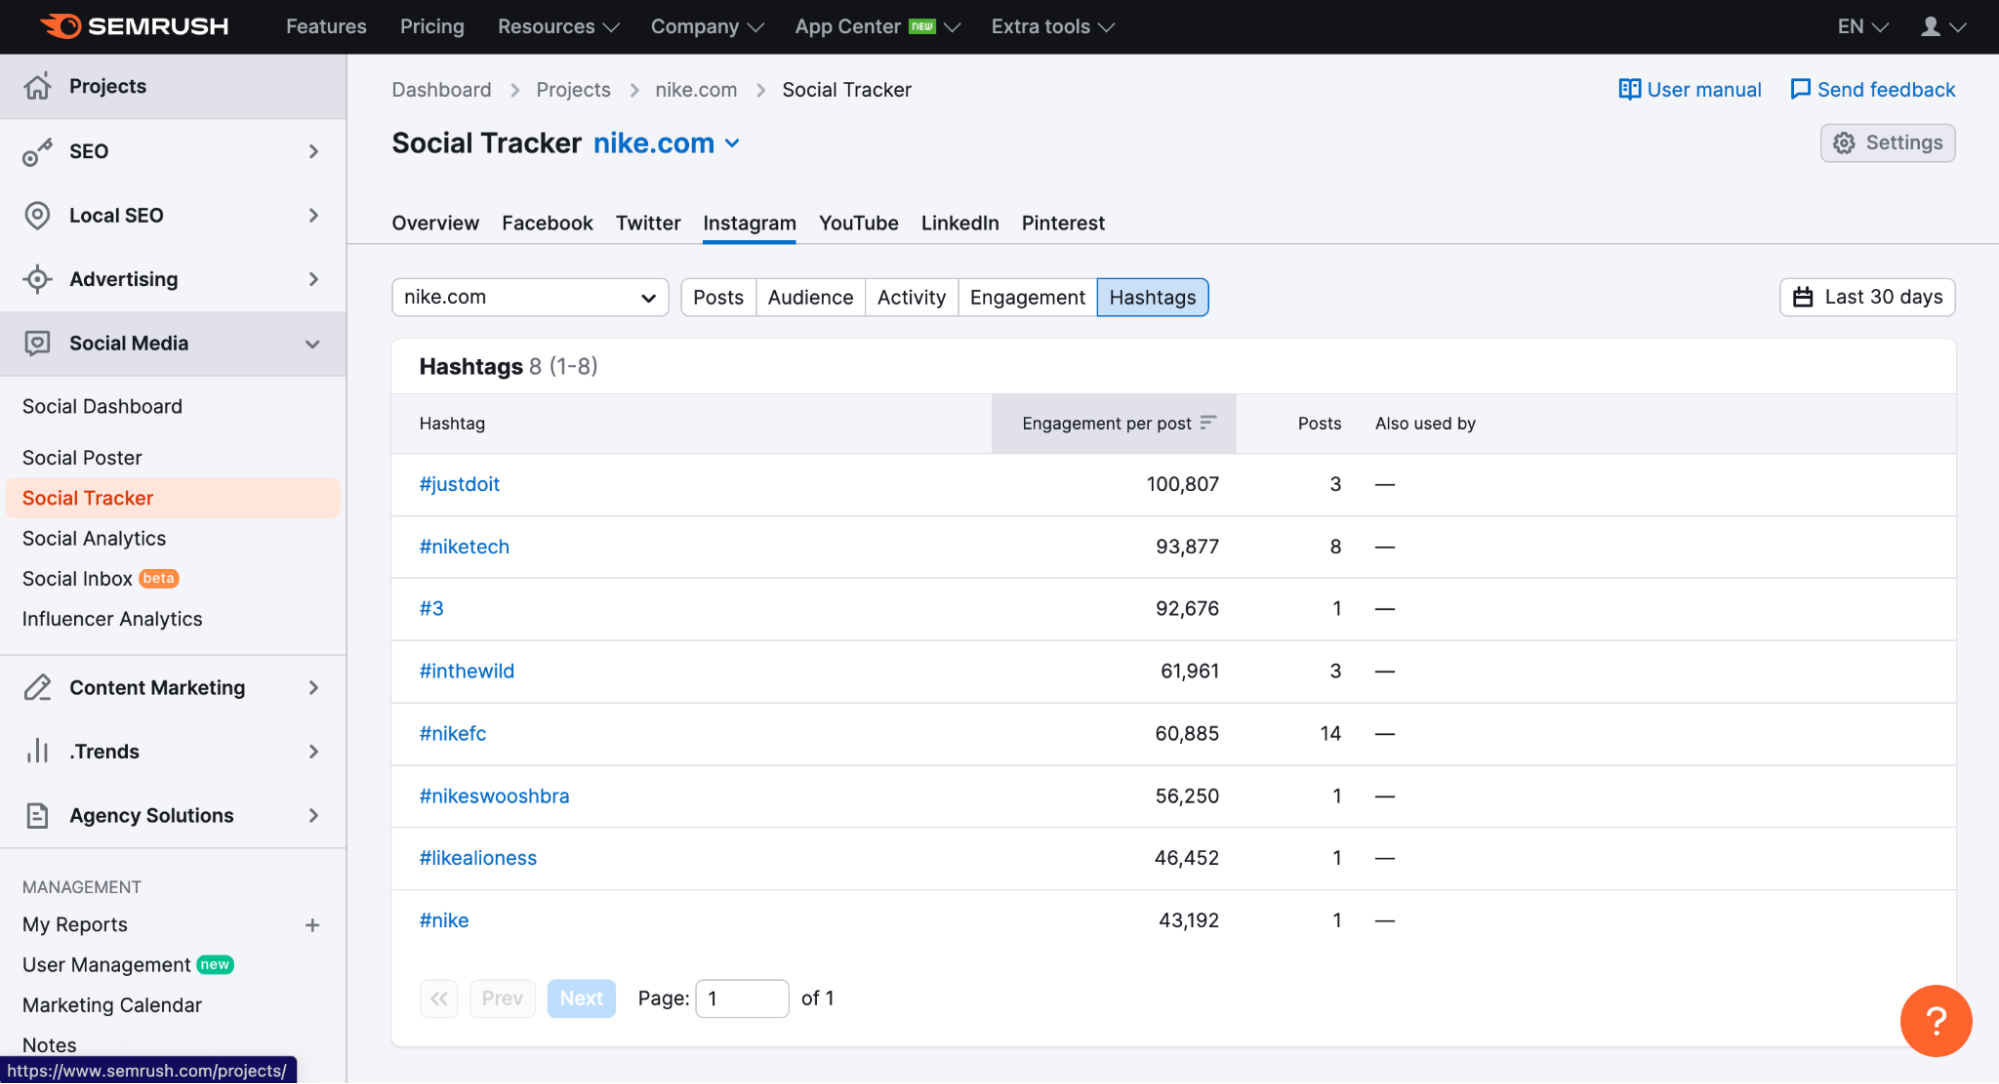Image resolution: width=1999 pixels, height=1084 pixels.
Task: Expand the SEO sidebar section
Action: coord(313,152)
